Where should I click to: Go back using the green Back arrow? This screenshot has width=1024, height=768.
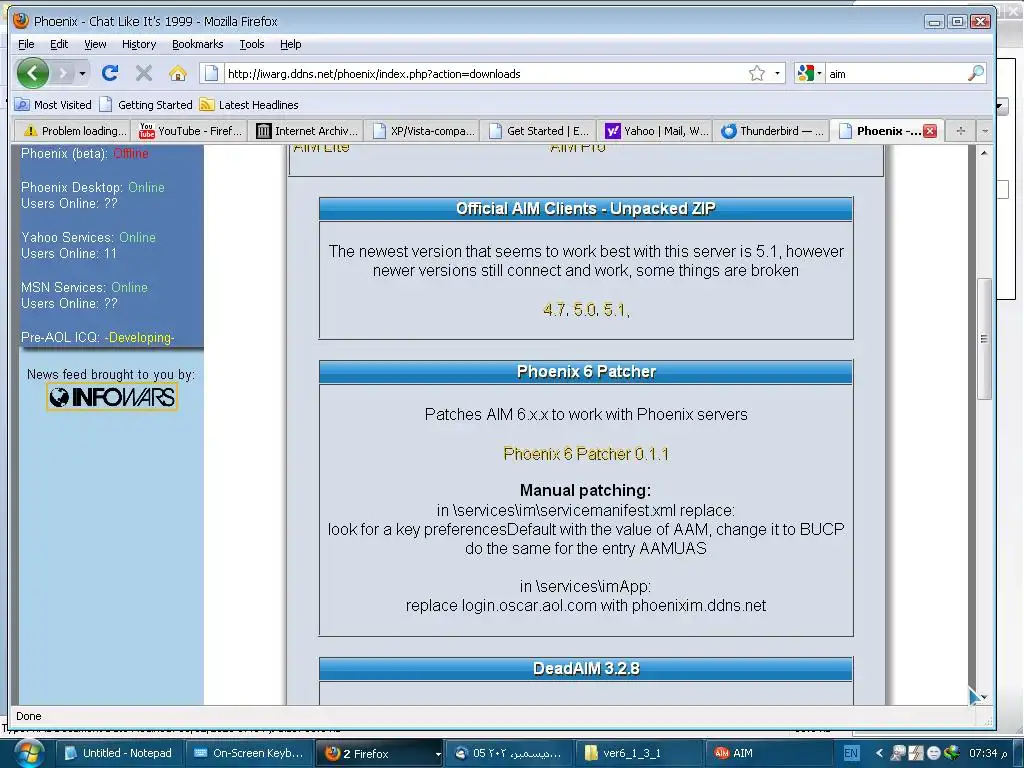click(x=33, y=73)
